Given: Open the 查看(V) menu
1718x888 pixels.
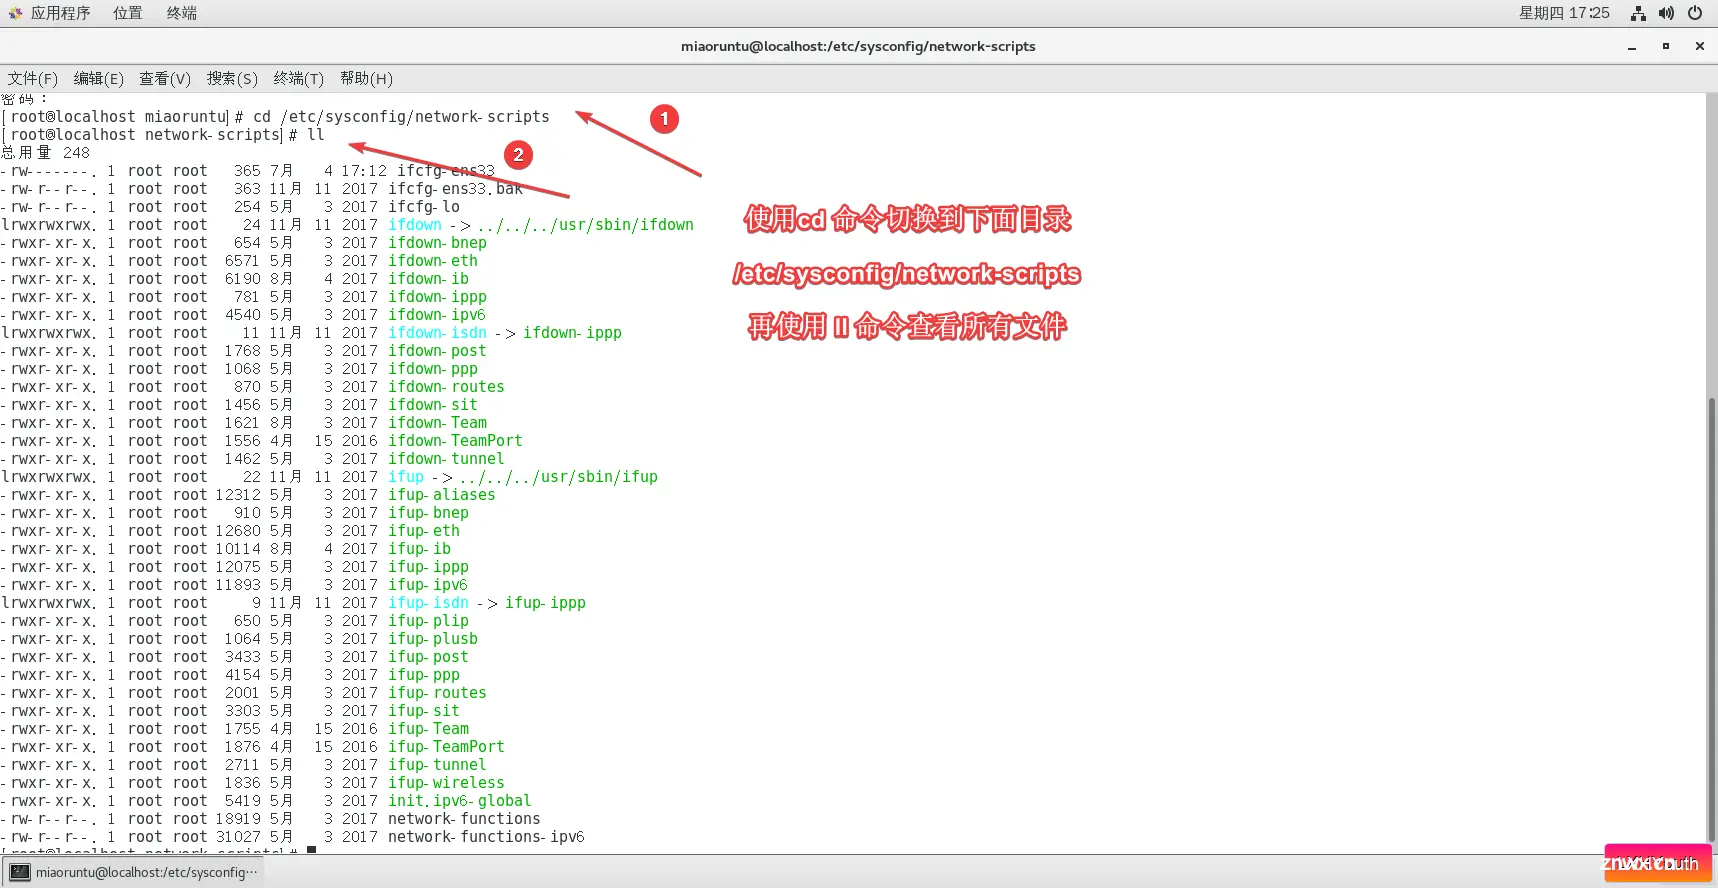Looking at the screenshot, I should pos(164,79).
